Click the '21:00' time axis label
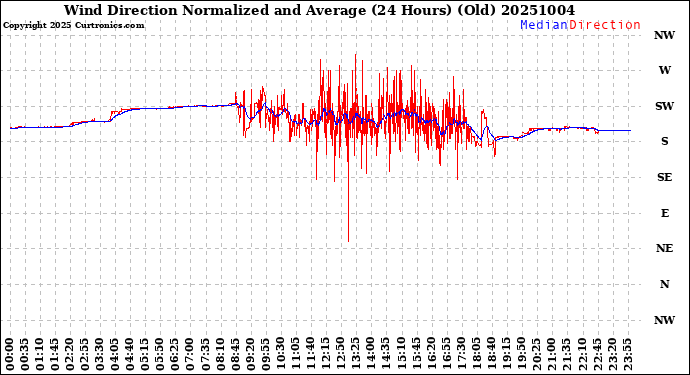690x375 pixels. click(551, 355)
